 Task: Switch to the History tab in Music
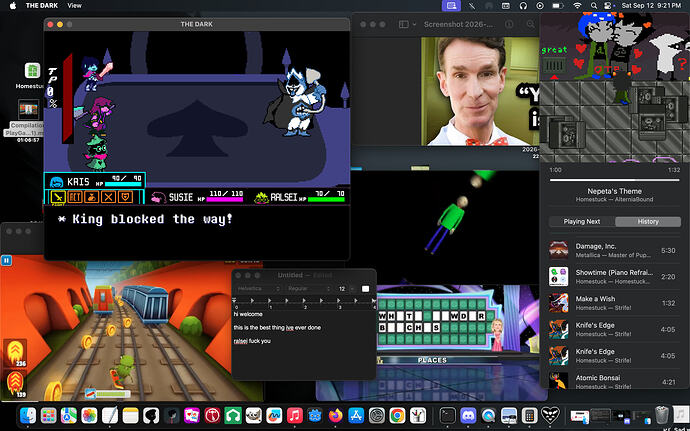coord(648,221)
